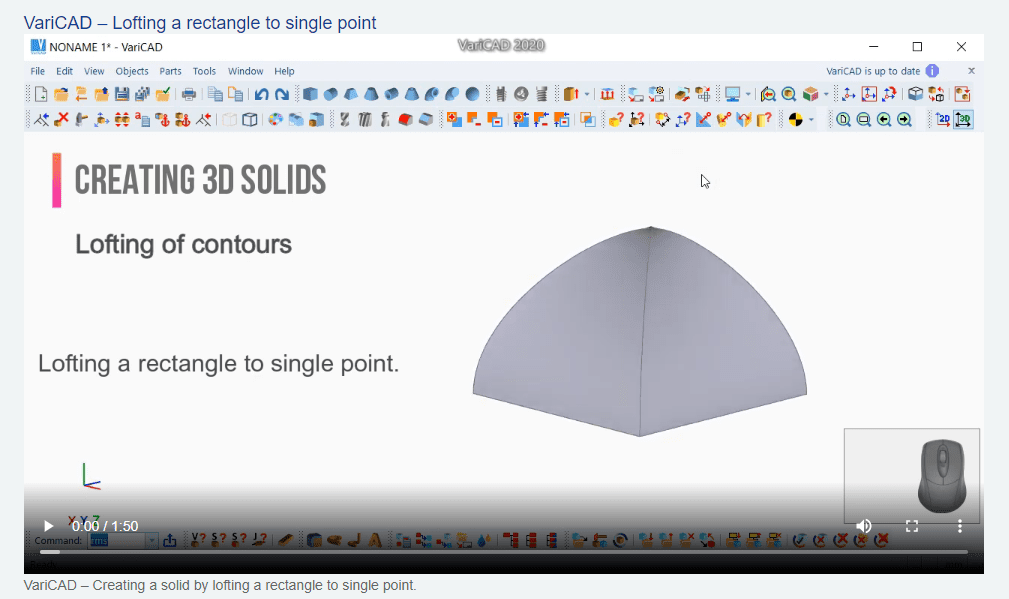Viewport: 1009px width, 599px height.
Task: Click the mouse illustration thumbnail
Action: [912, 476]
